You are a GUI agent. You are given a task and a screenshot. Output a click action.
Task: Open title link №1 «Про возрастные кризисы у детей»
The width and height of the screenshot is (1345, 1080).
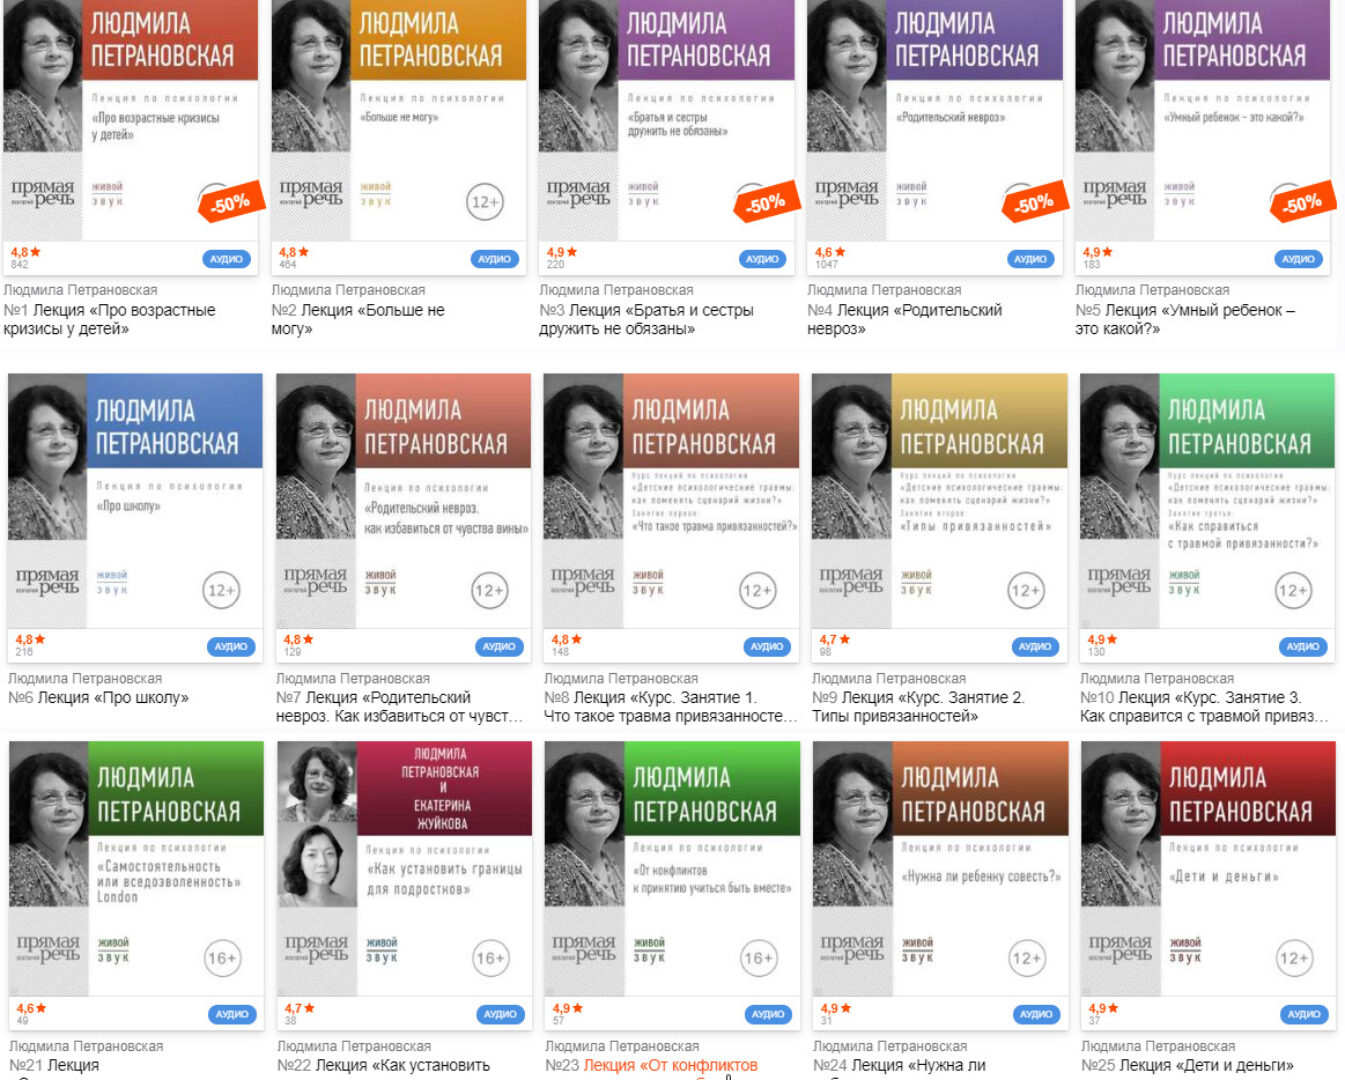(109, 319)
